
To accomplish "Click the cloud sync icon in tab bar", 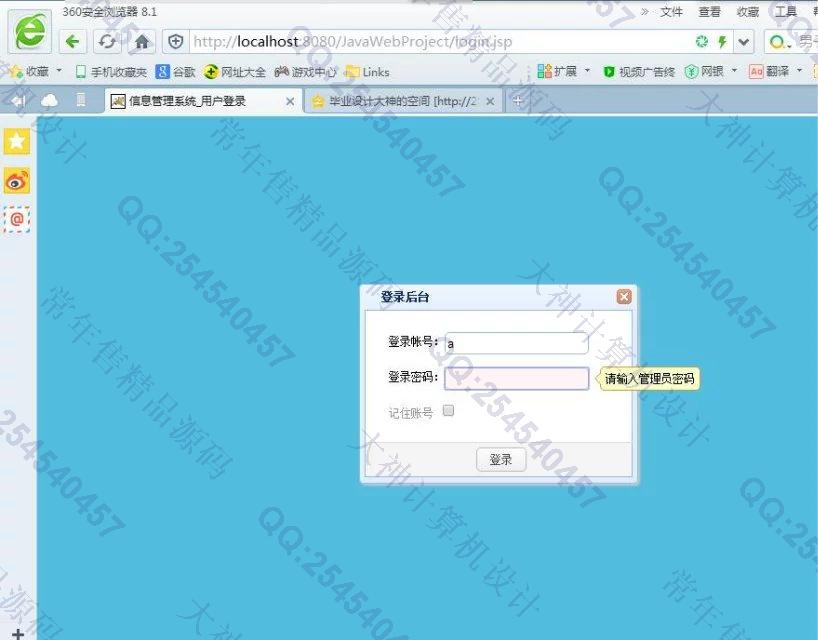I will tap(50, 100).
